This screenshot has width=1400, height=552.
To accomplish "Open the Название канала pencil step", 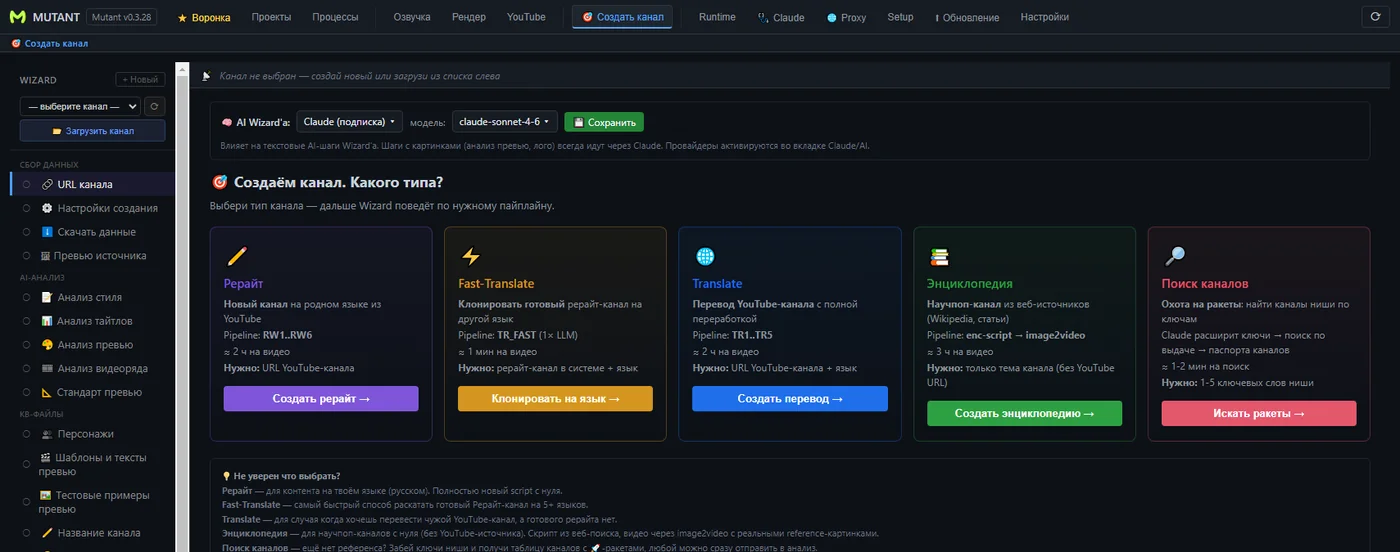I will coord(92,533).
